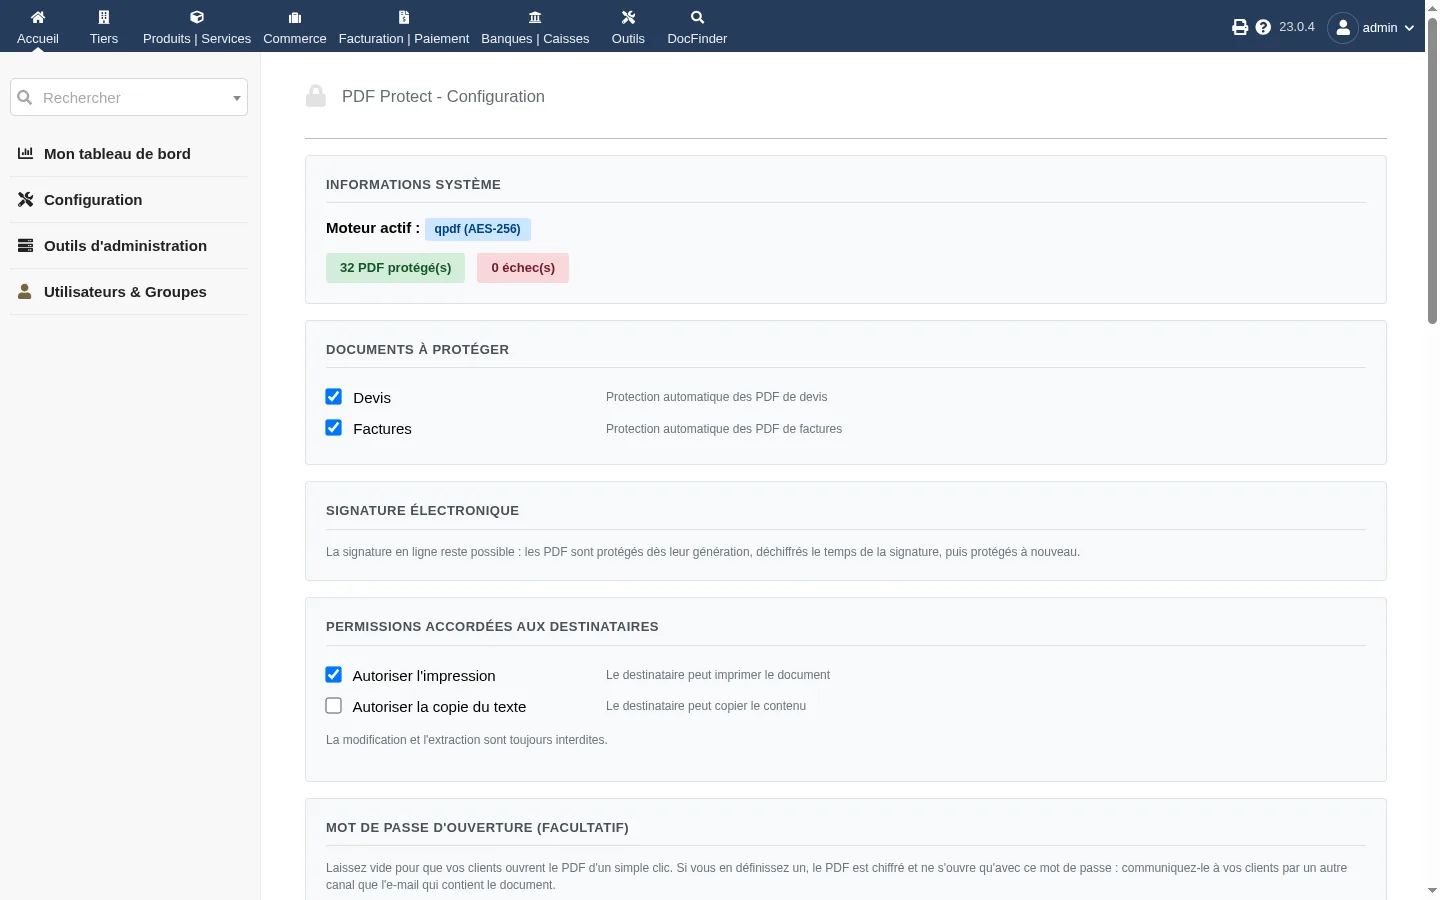This screenshot has width=1440, height=900.
Task: Open the Tiers building icon
Action: point(104,17)
